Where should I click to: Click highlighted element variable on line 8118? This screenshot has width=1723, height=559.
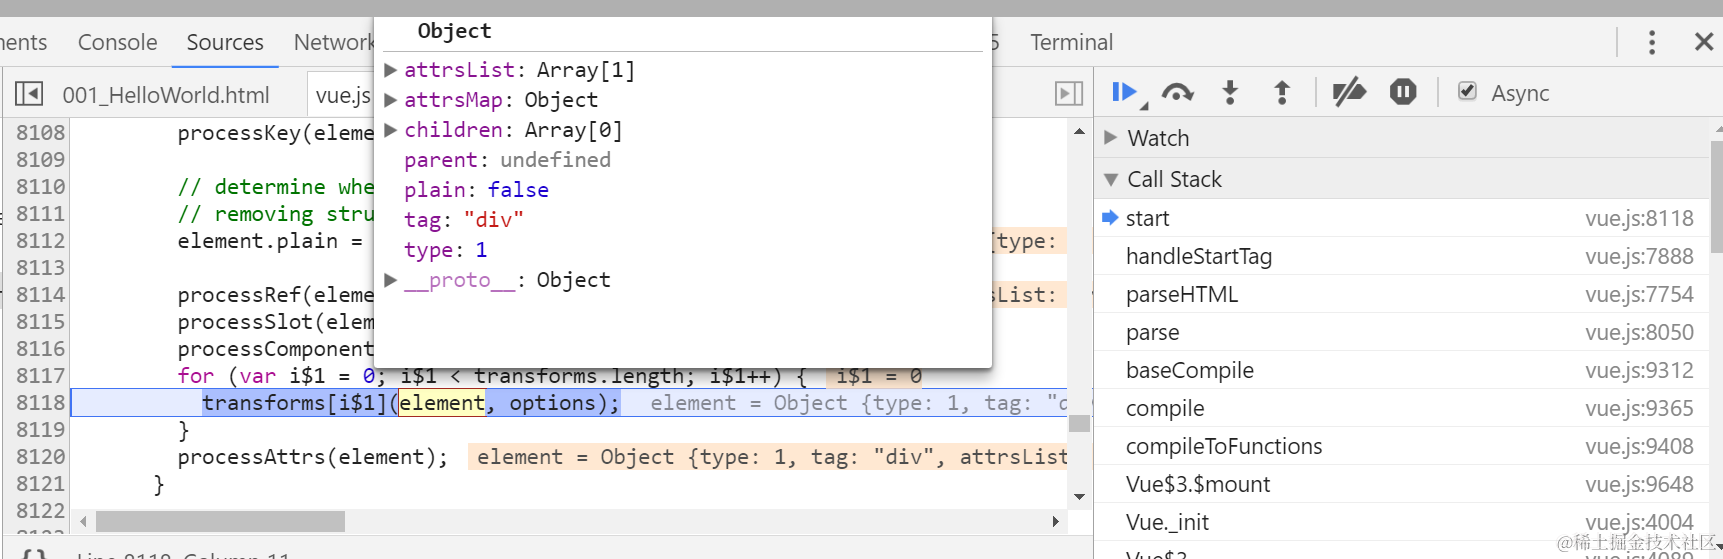pyautogui.click(x=442, y=403)
